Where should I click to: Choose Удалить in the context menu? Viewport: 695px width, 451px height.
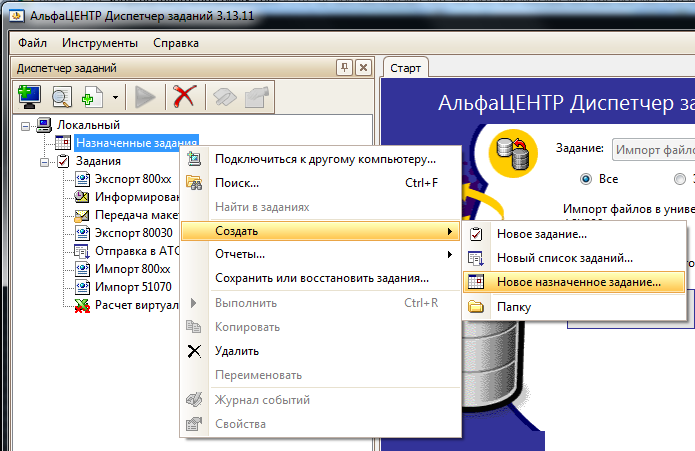point(320,351)
